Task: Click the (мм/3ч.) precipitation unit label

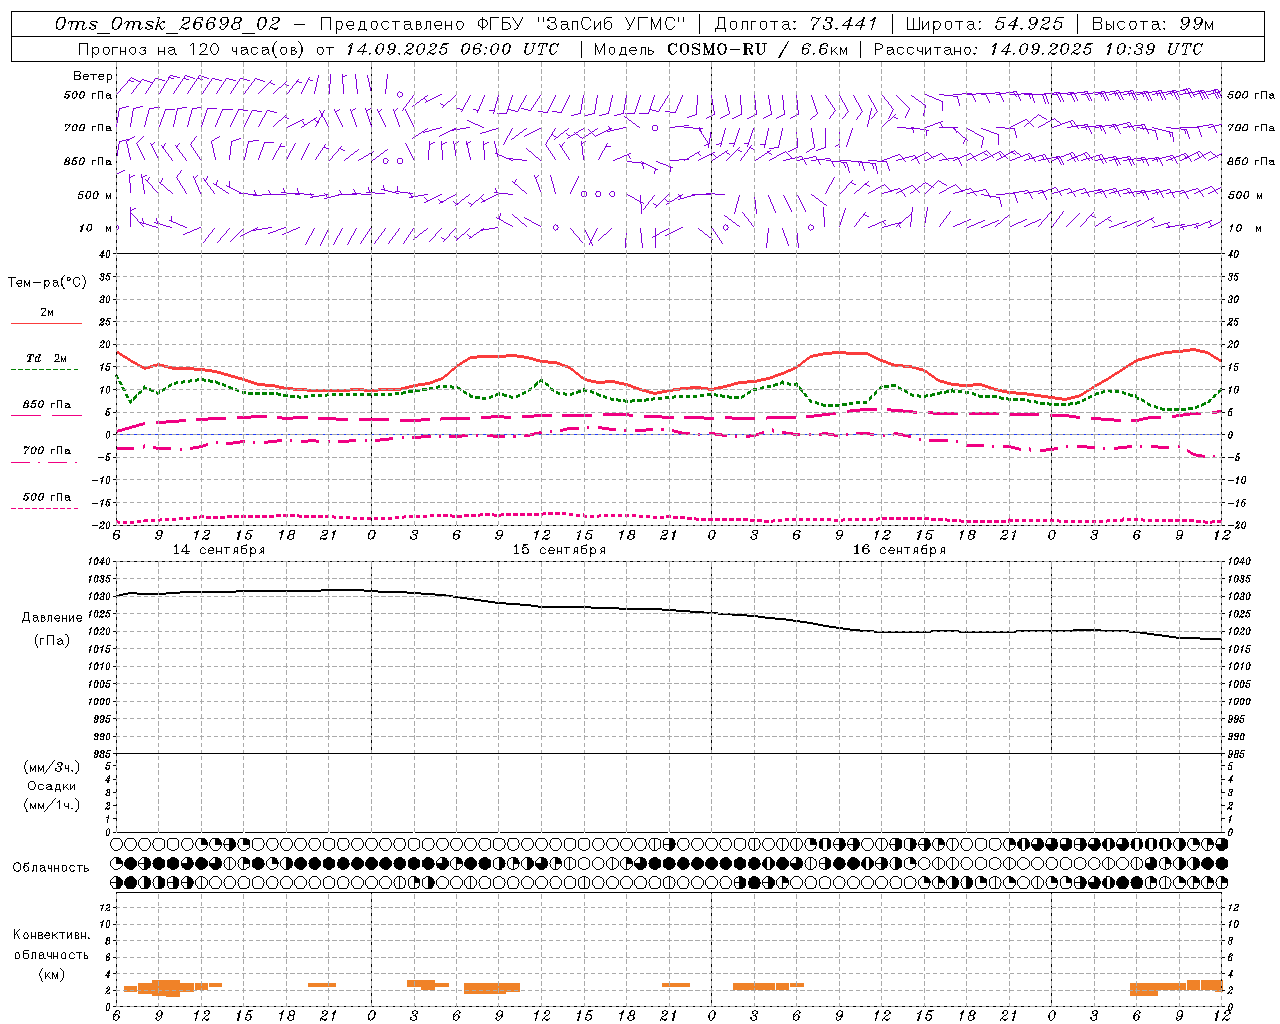Action: pyautogui.click(x=52, y=767)
